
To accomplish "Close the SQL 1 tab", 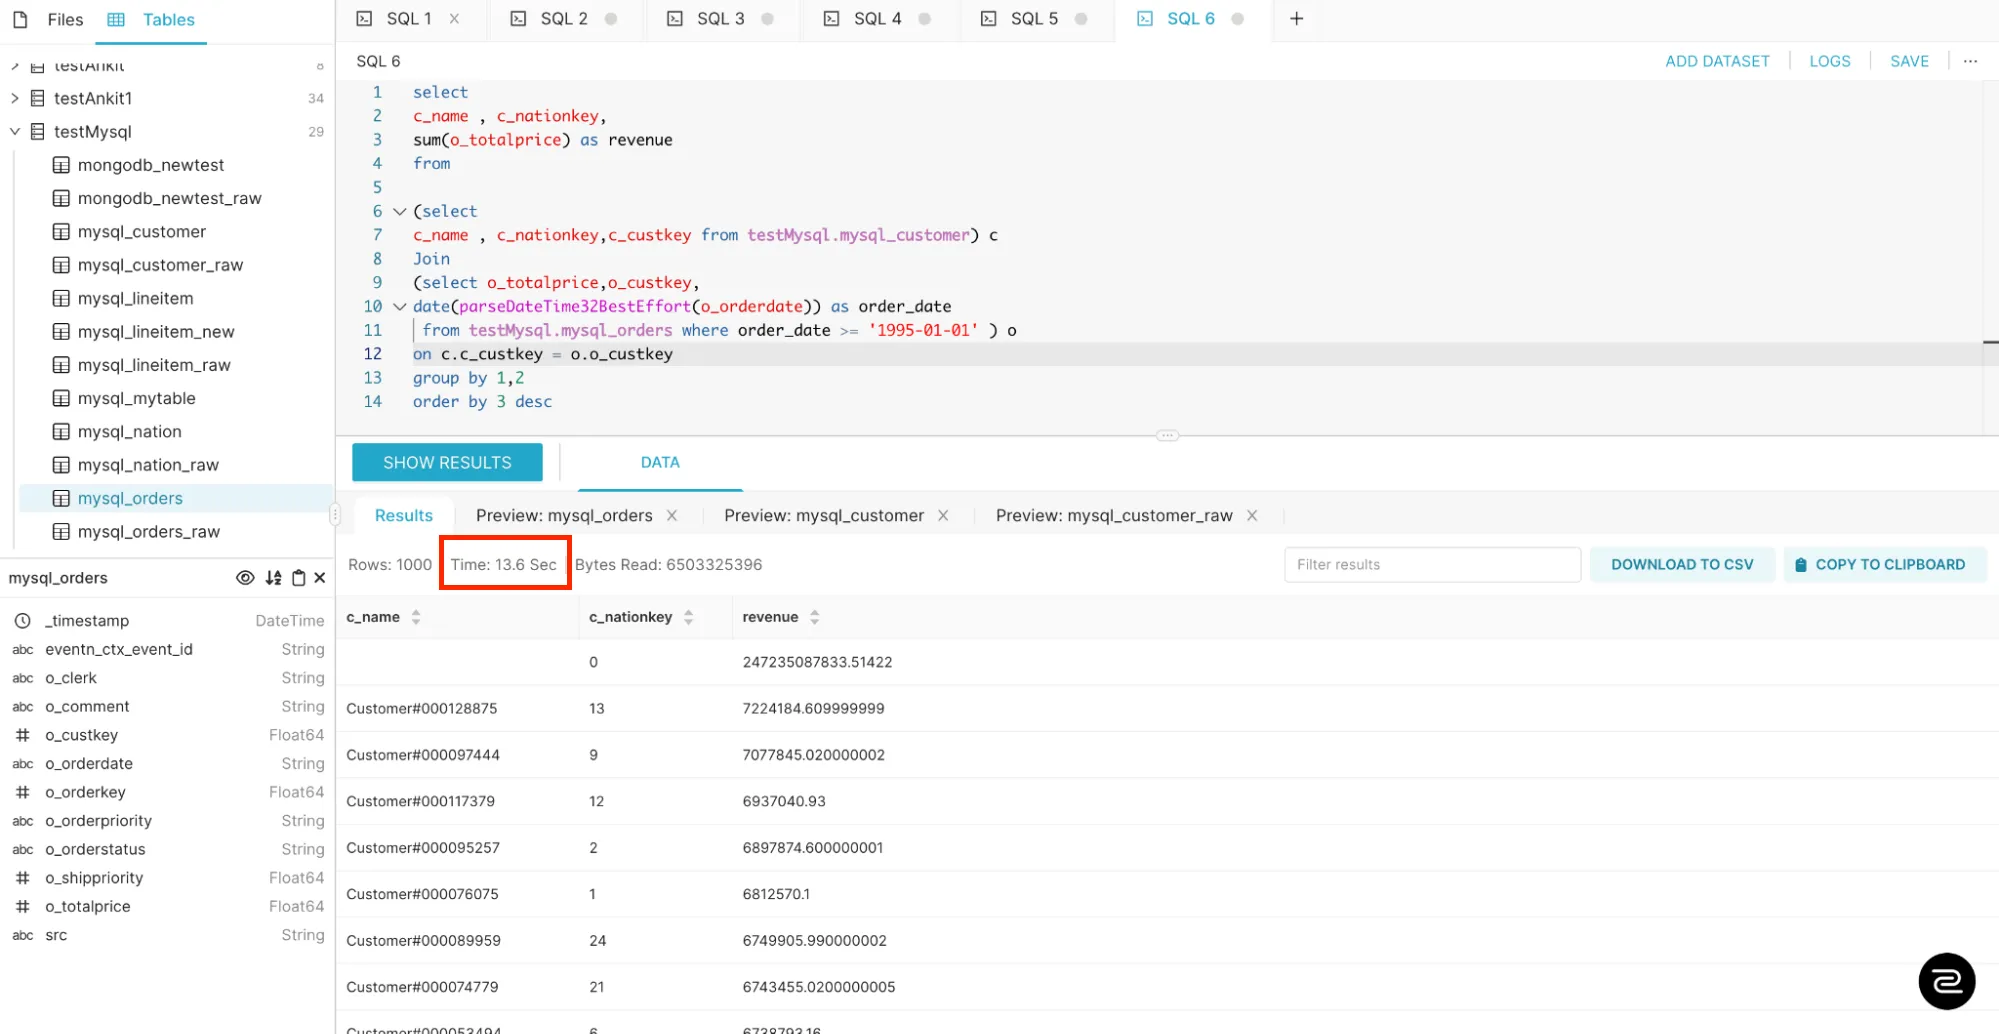I will click(454, 19).
